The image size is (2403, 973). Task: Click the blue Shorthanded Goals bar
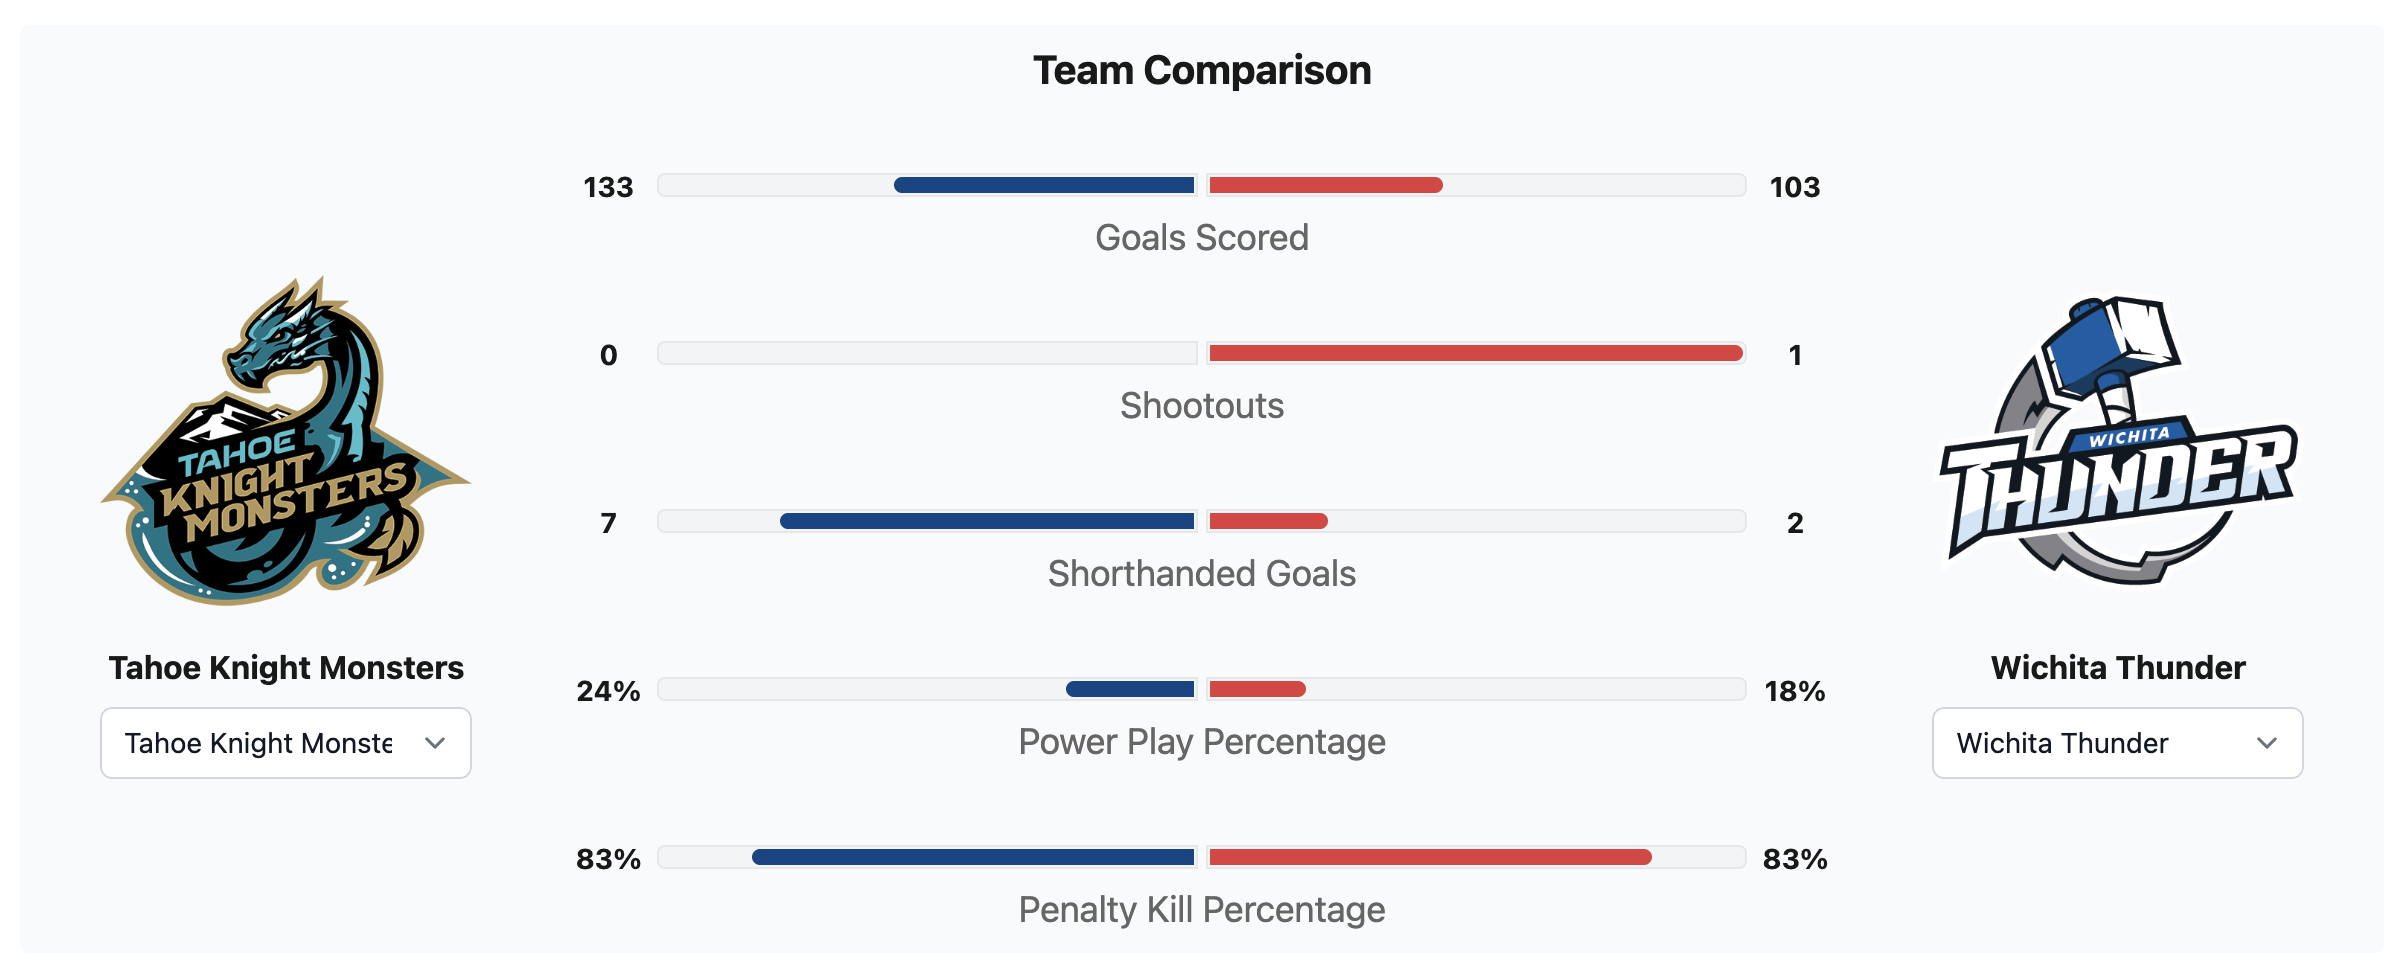point(987,521)
